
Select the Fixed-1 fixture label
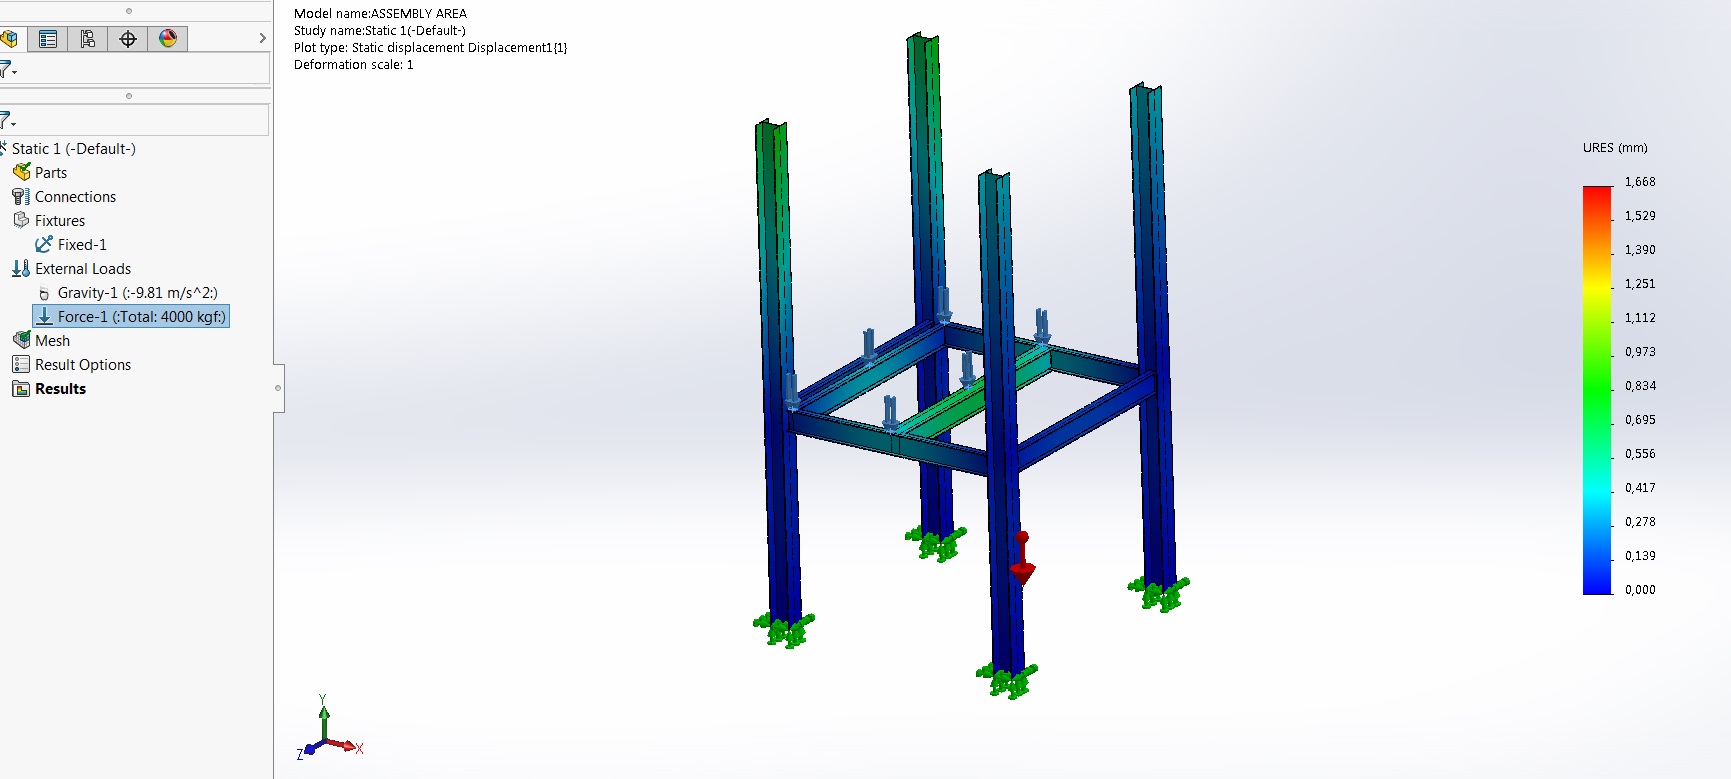pyautogui.click(x=82, y=245)
